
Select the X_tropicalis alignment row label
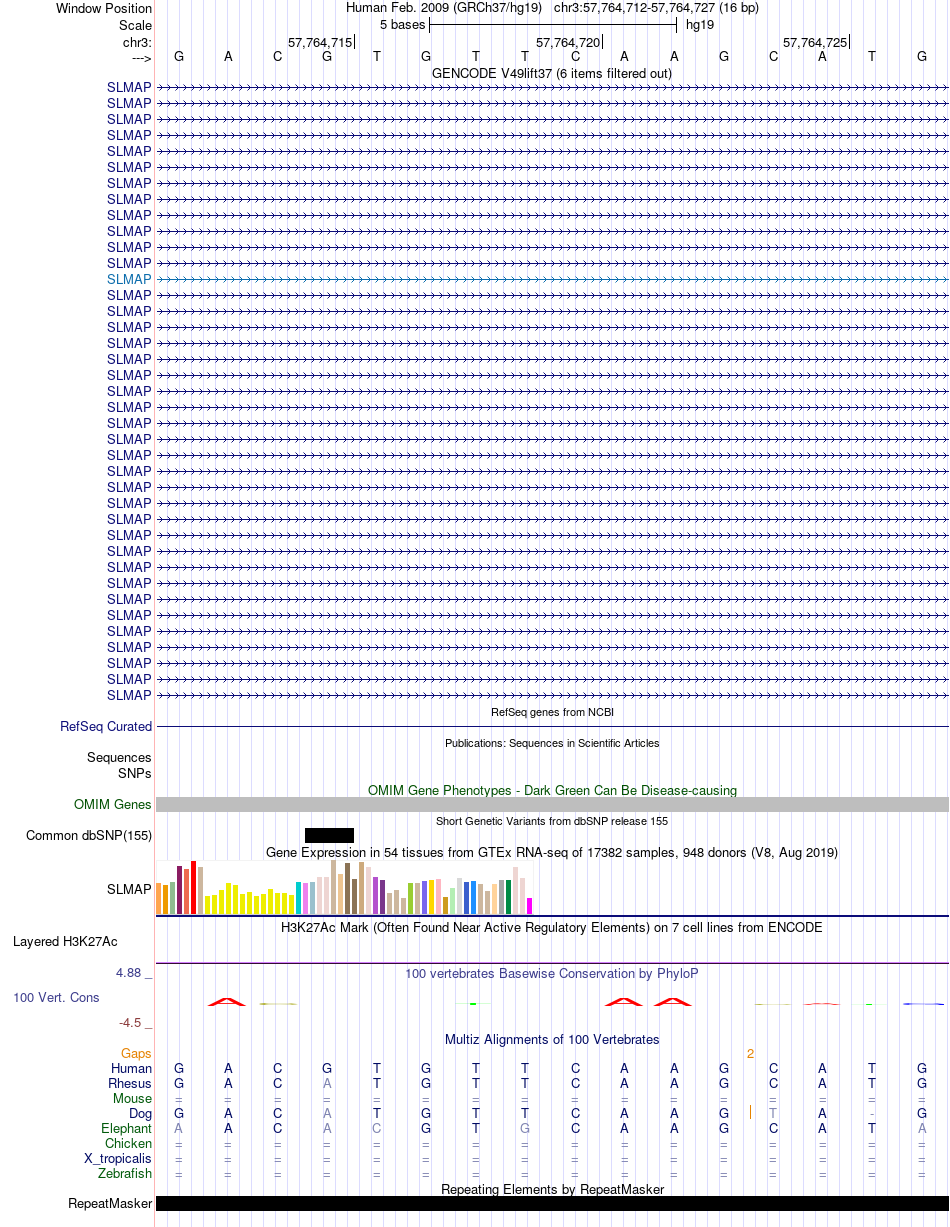click(118, 1158)
